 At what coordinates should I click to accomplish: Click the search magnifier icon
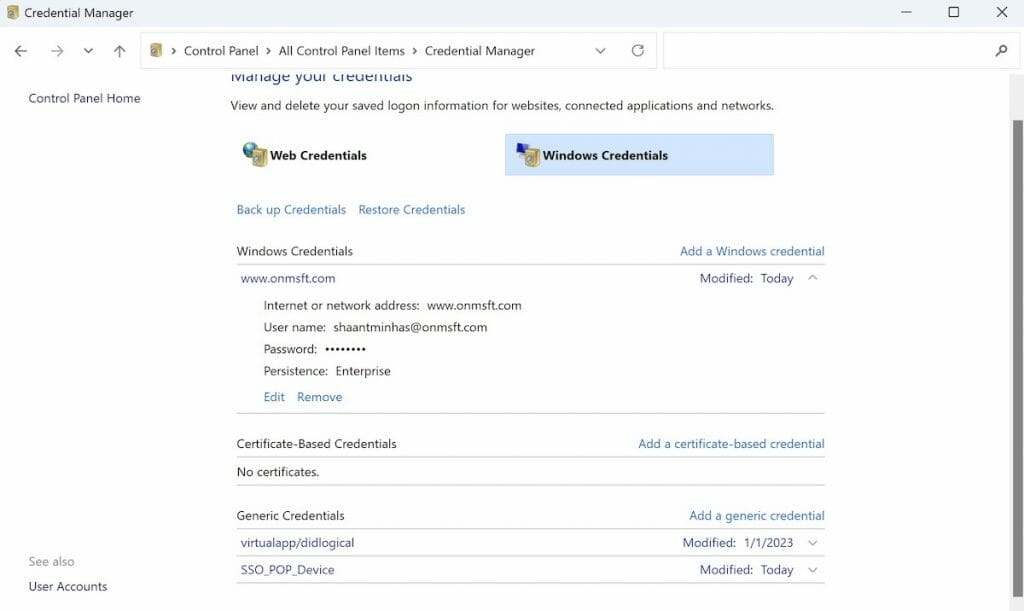point(1001,51)
